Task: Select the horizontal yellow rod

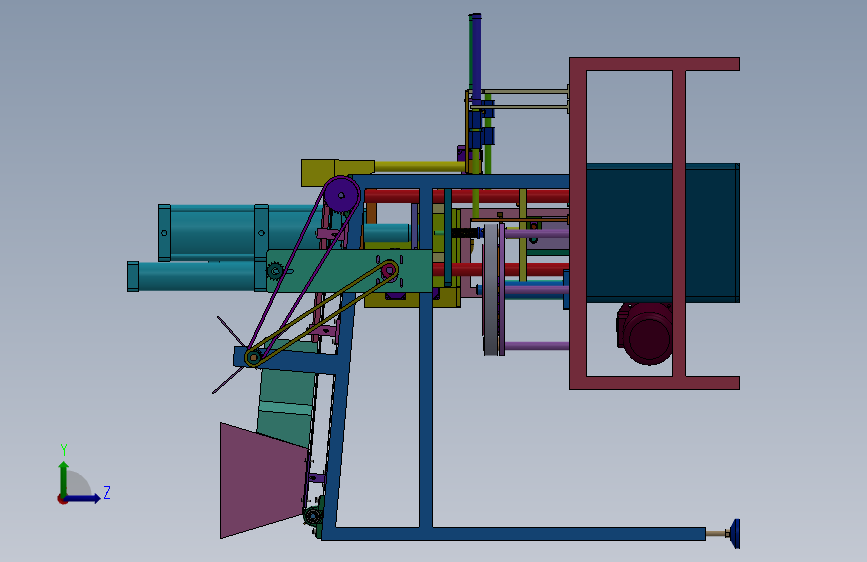Action: click(420, 166)
